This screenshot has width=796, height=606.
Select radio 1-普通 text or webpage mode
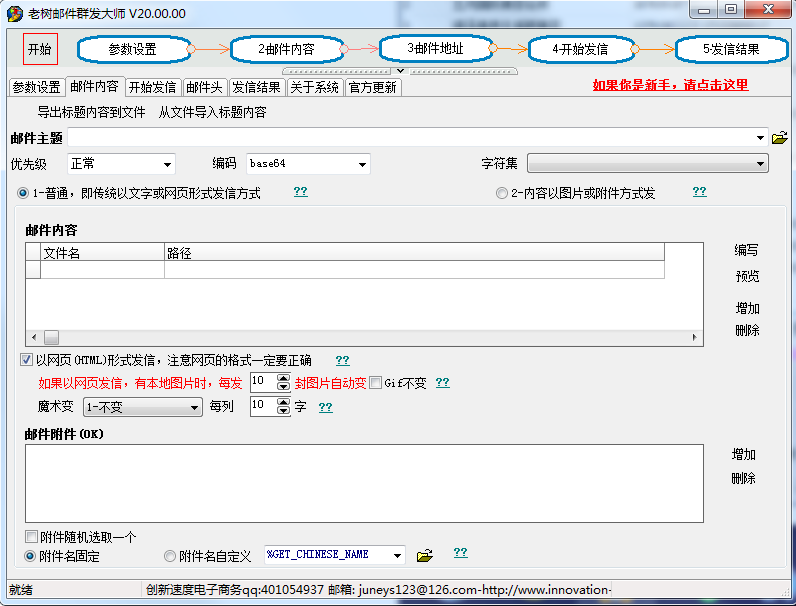tap(23, 193)
